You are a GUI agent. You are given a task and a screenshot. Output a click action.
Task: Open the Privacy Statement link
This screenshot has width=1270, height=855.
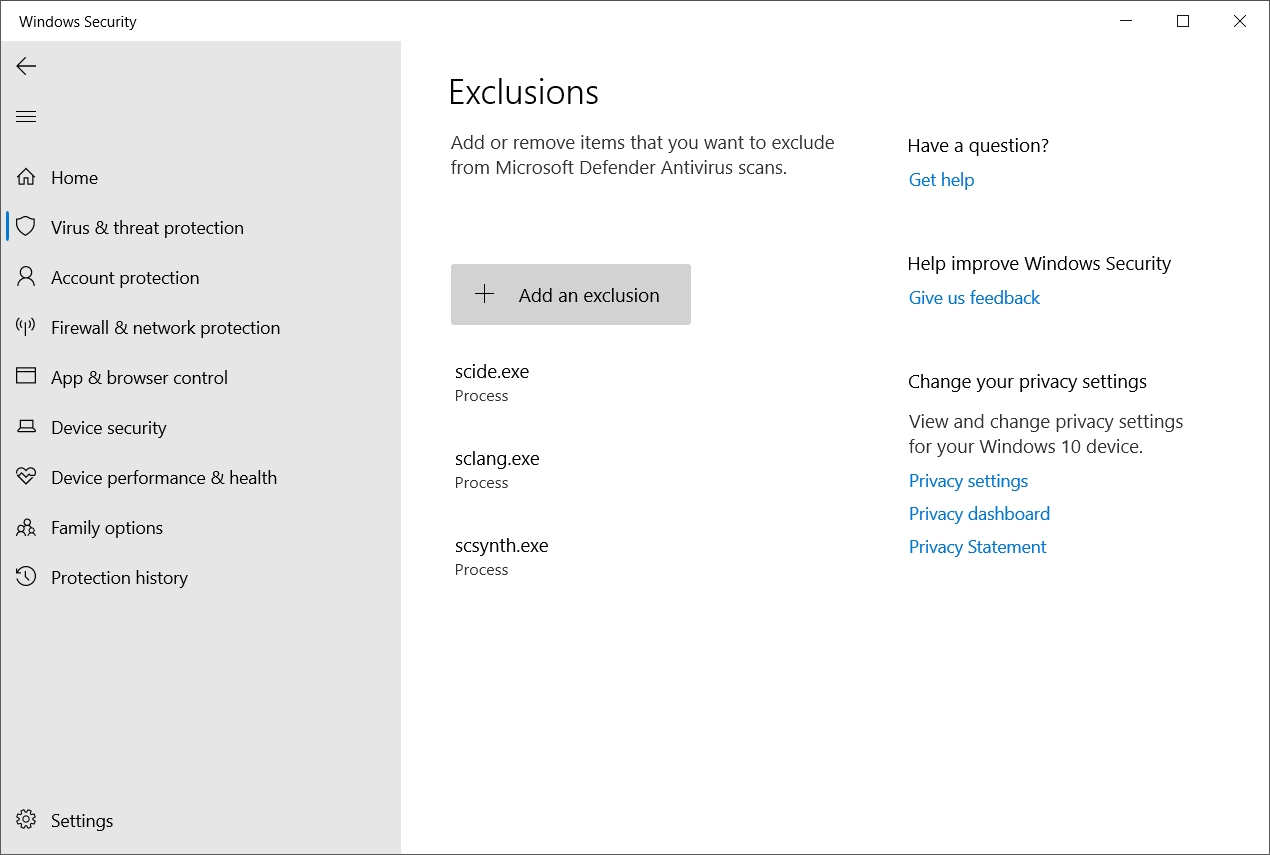click(x=977, y=547)
